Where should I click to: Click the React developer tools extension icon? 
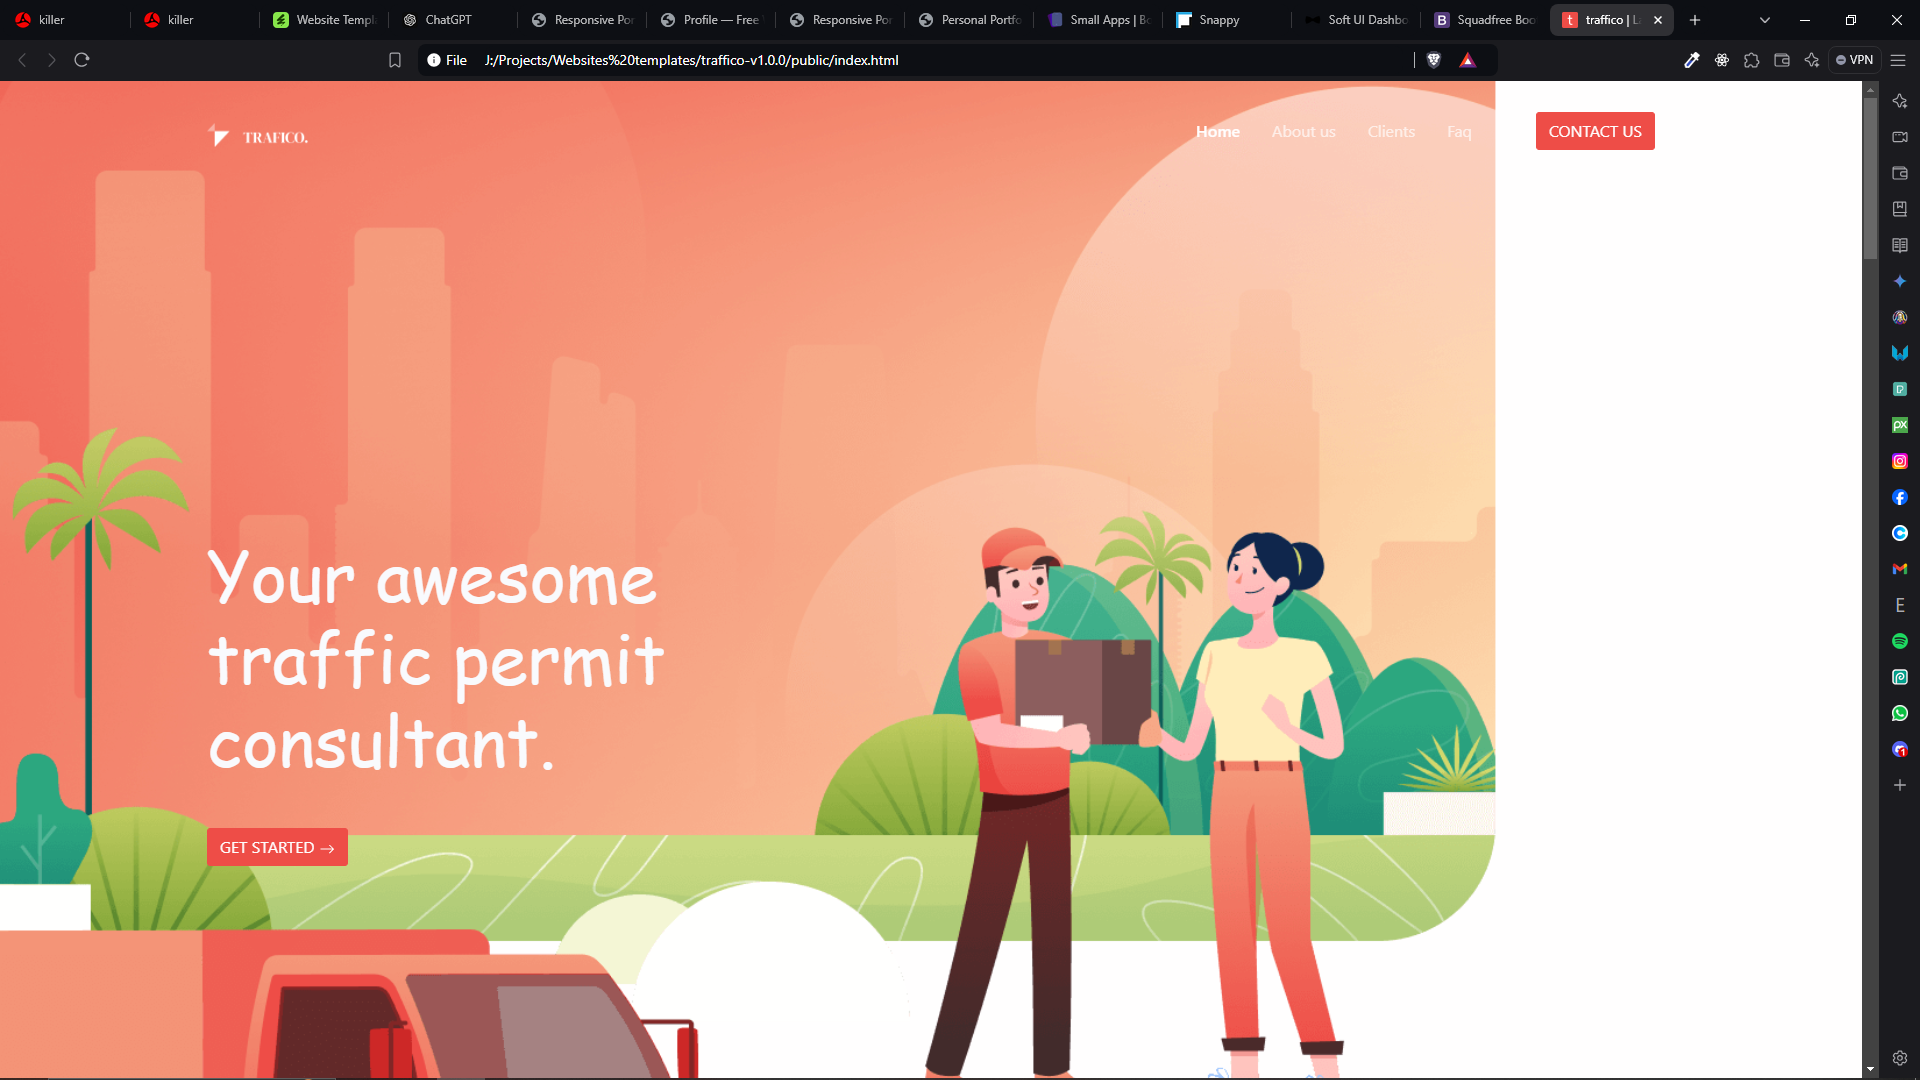(x=1722, y=60)
